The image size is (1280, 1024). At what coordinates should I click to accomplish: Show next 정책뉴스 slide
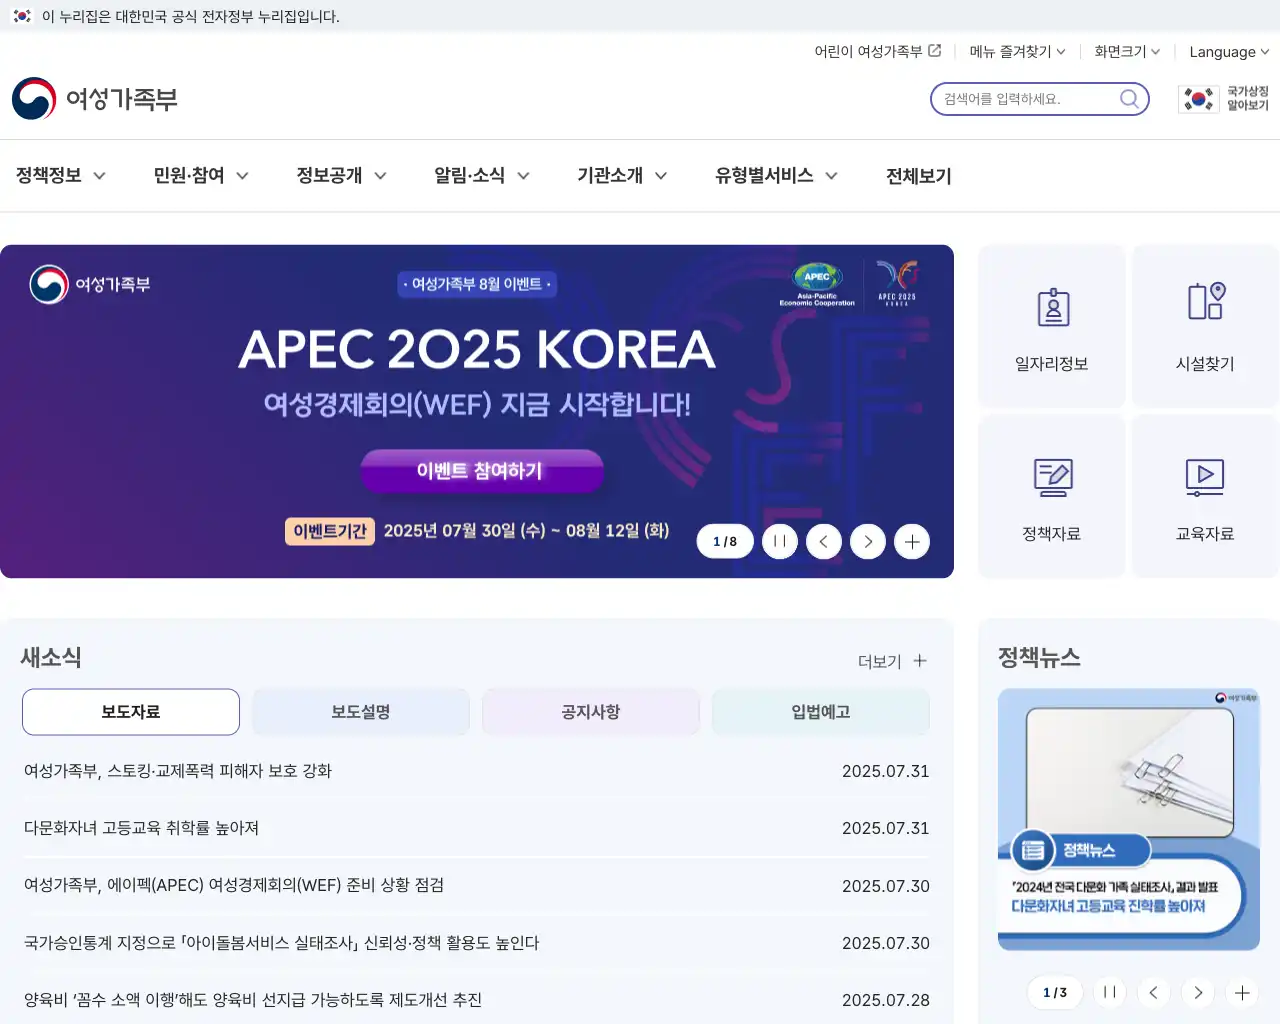[1198, 992]
